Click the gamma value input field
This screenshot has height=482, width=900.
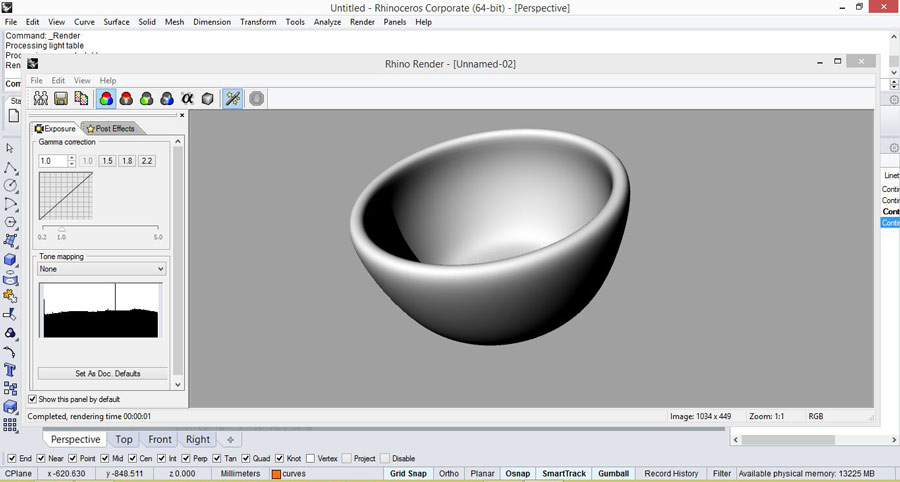click(x=53, y=161)
